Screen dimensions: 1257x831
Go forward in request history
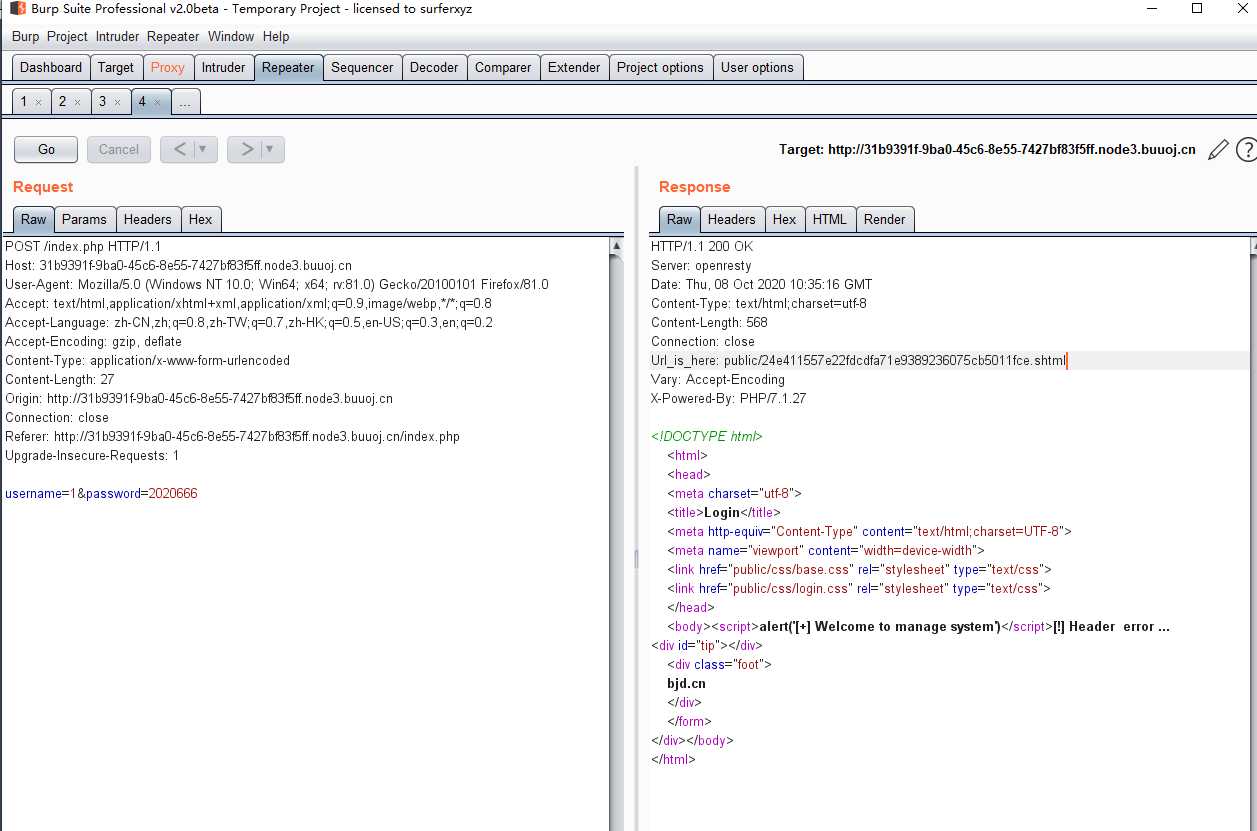pyautogui.click(x=246, y=149)
